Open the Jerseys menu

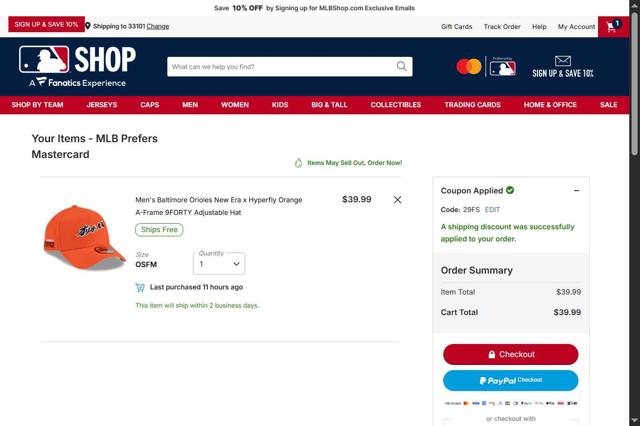(102, 105)
